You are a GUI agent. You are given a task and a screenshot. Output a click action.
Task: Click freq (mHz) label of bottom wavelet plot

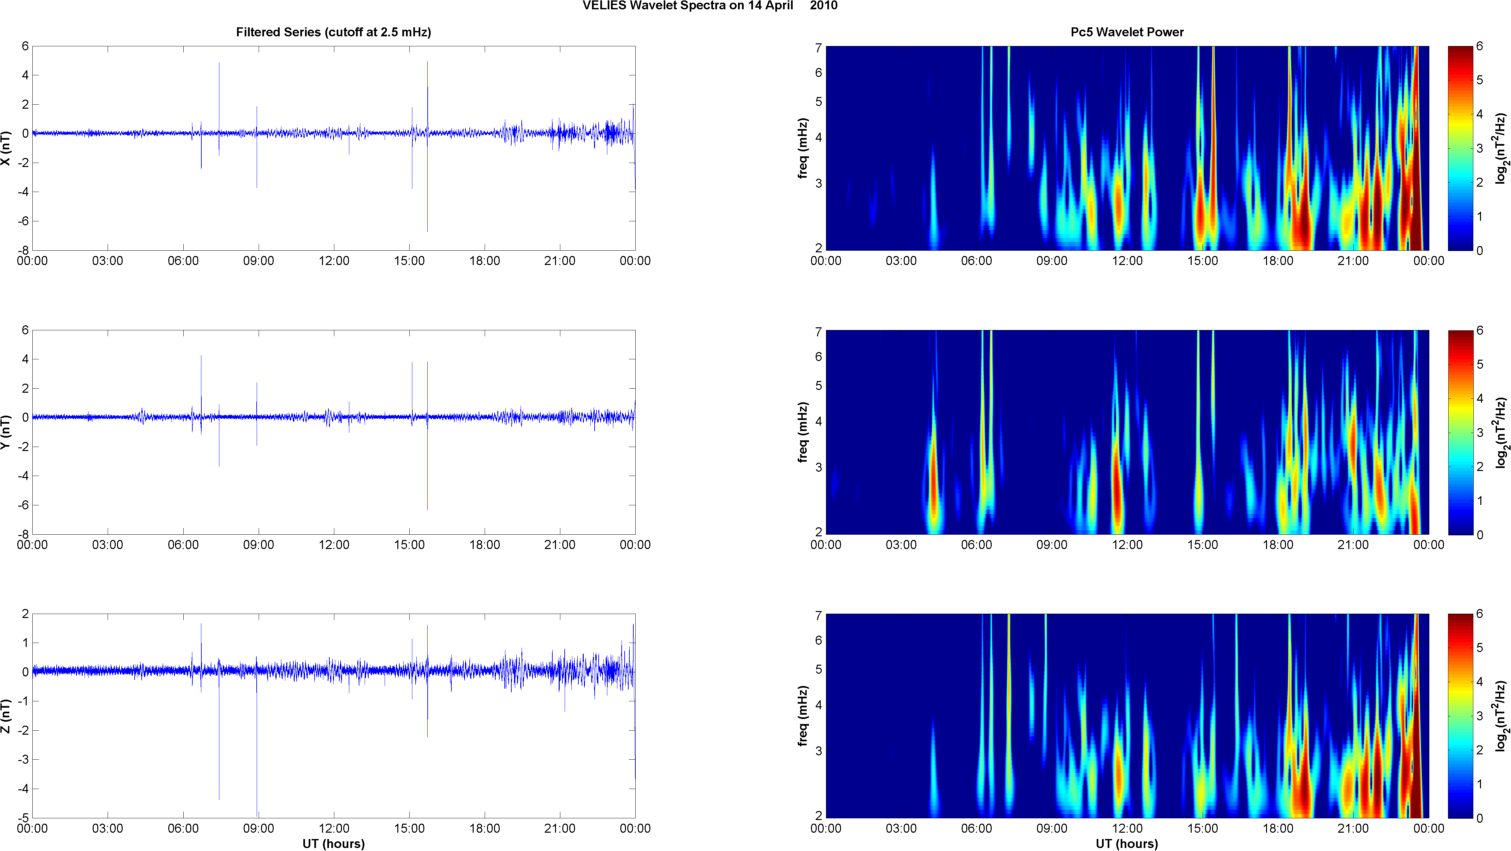(x=803, y=716)
